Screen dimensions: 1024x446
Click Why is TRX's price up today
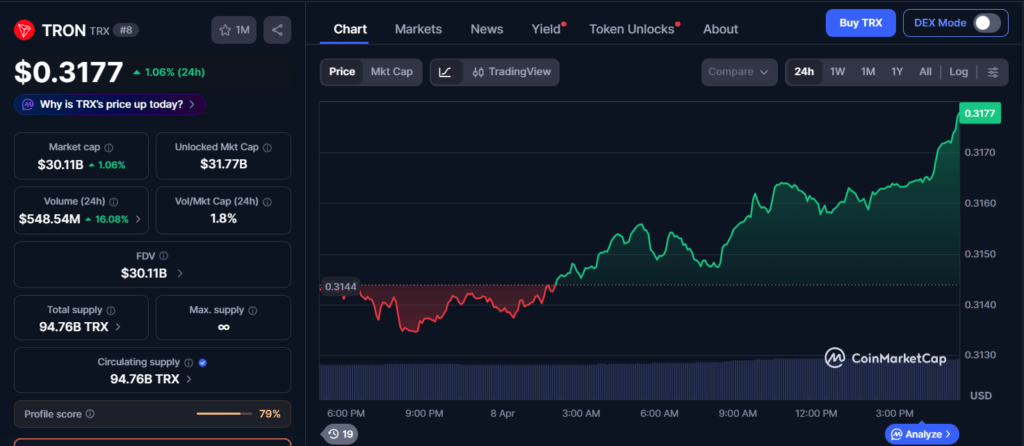coord(110,104)
